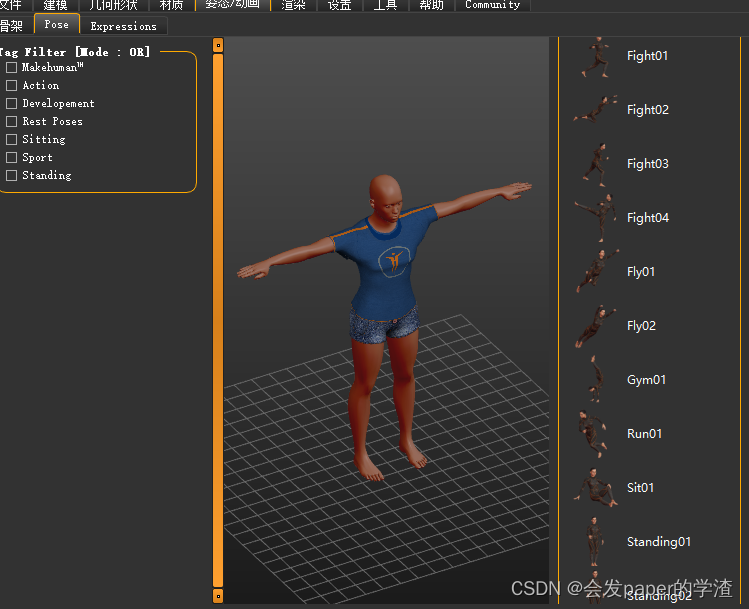Click the Fight01 pose label
Viewport: 749px width, 609px height.
647,56
